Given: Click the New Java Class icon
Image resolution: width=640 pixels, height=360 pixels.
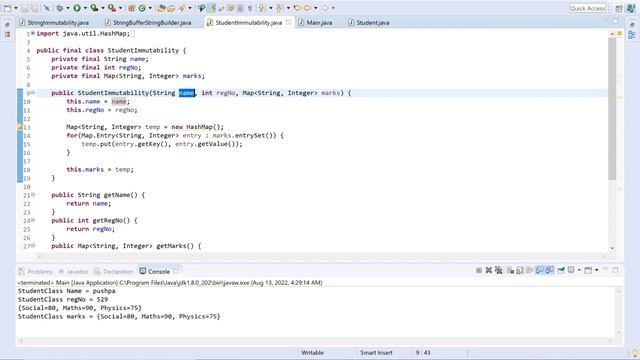Looking at the screenshot, I should (x=142, y=8).
